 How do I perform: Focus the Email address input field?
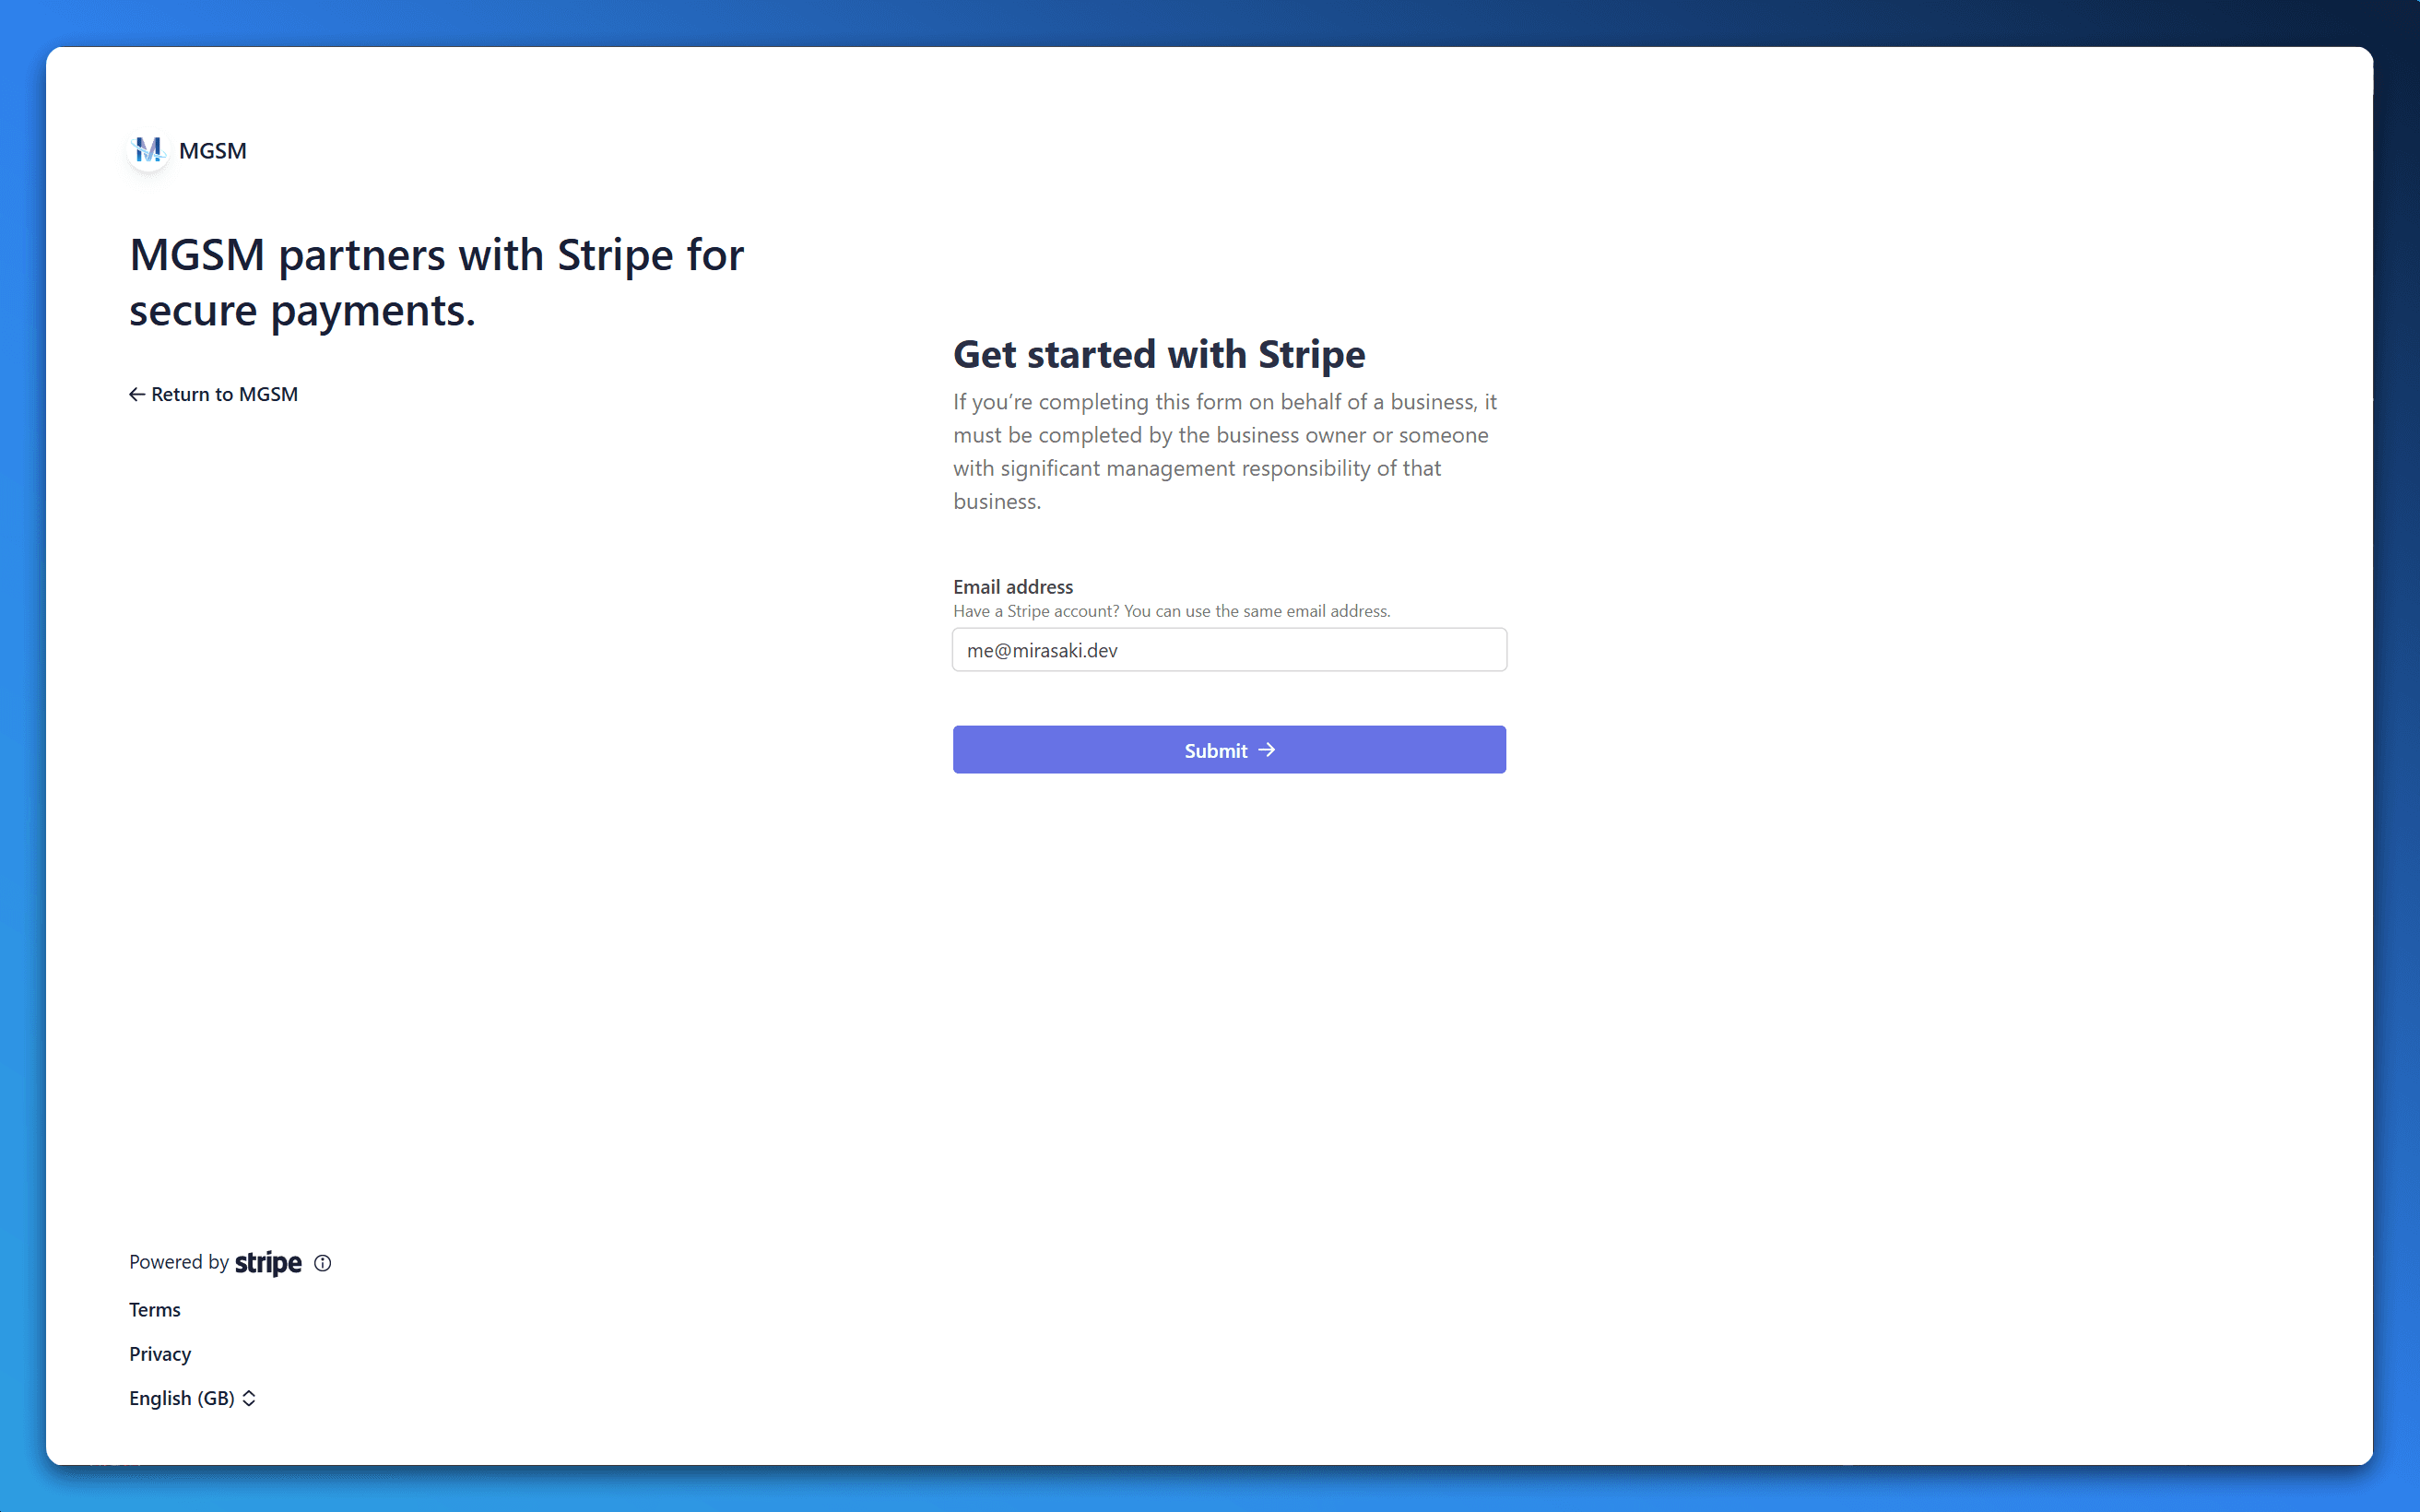point(1229,650)
